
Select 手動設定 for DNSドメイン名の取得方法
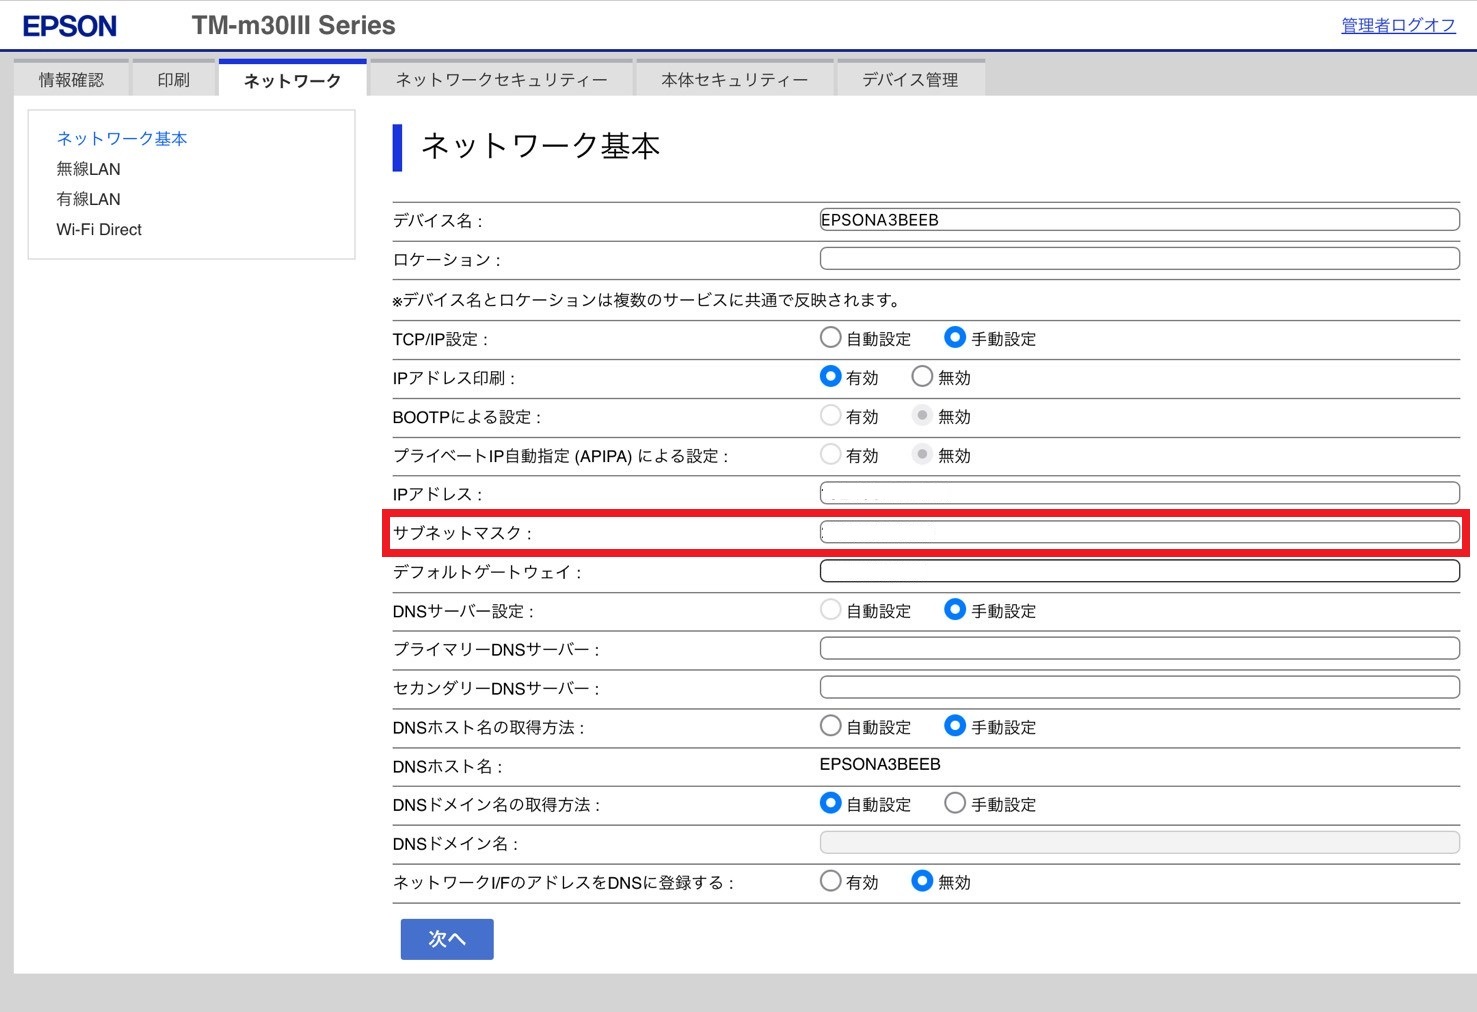click(955, 803)
